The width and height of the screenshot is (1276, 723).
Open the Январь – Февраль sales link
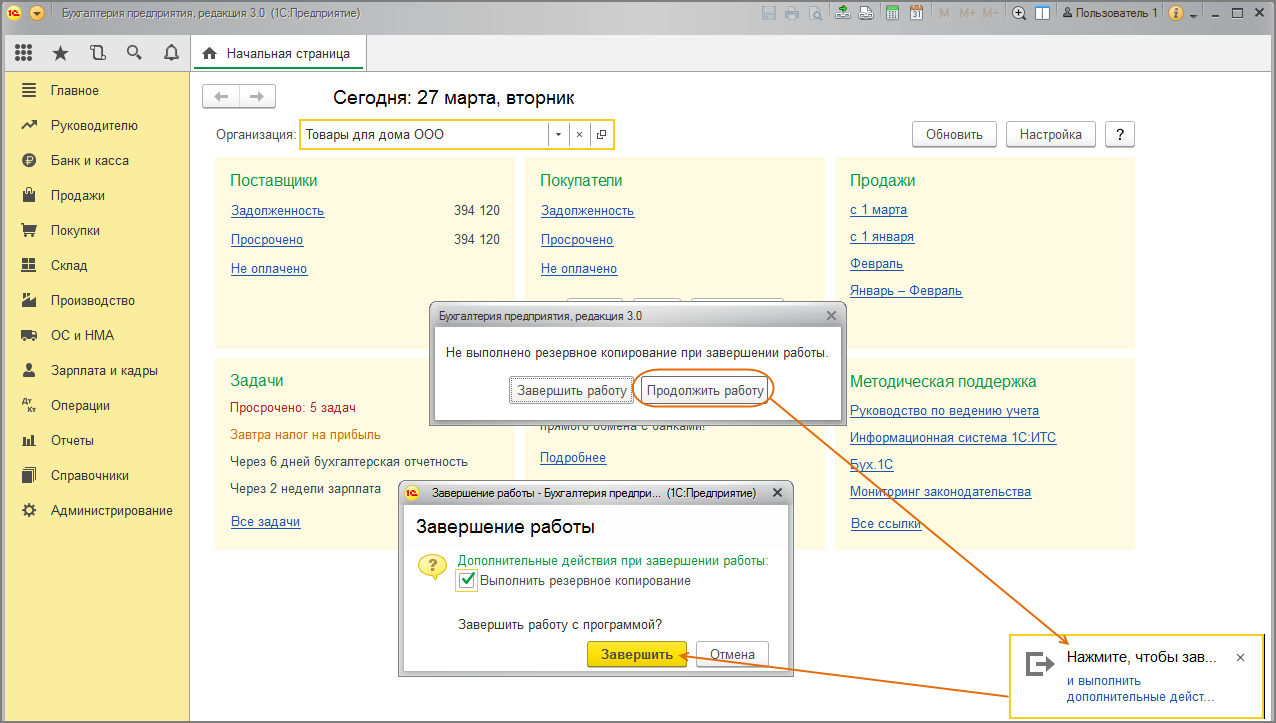(906, 290)
